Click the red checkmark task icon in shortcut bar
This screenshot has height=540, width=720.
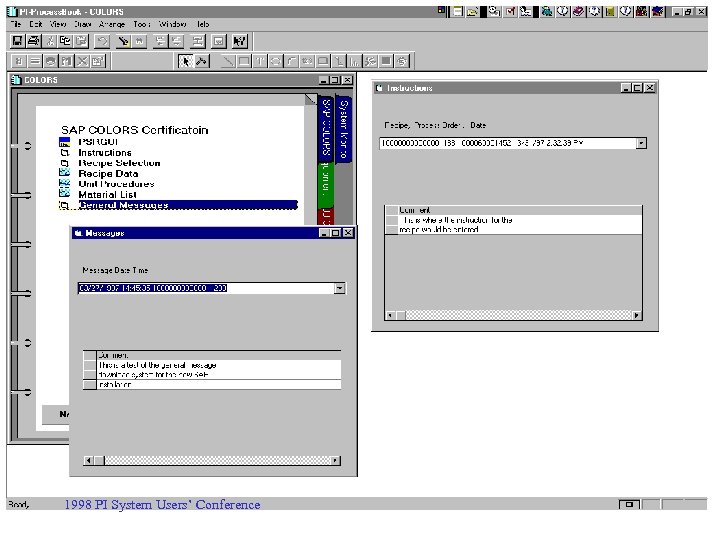(x=510, y=11)
